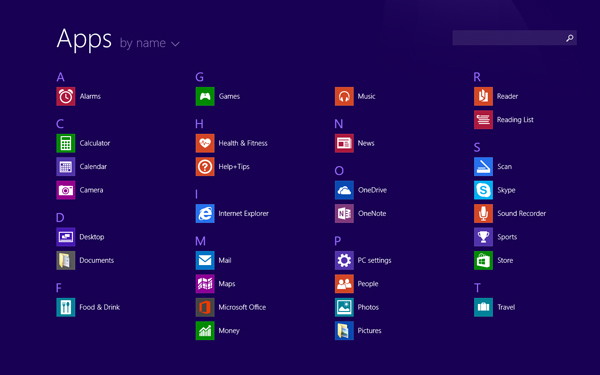600x375 pixels.
Task: Open Food & Drink app icon
Action: (66, 307)
